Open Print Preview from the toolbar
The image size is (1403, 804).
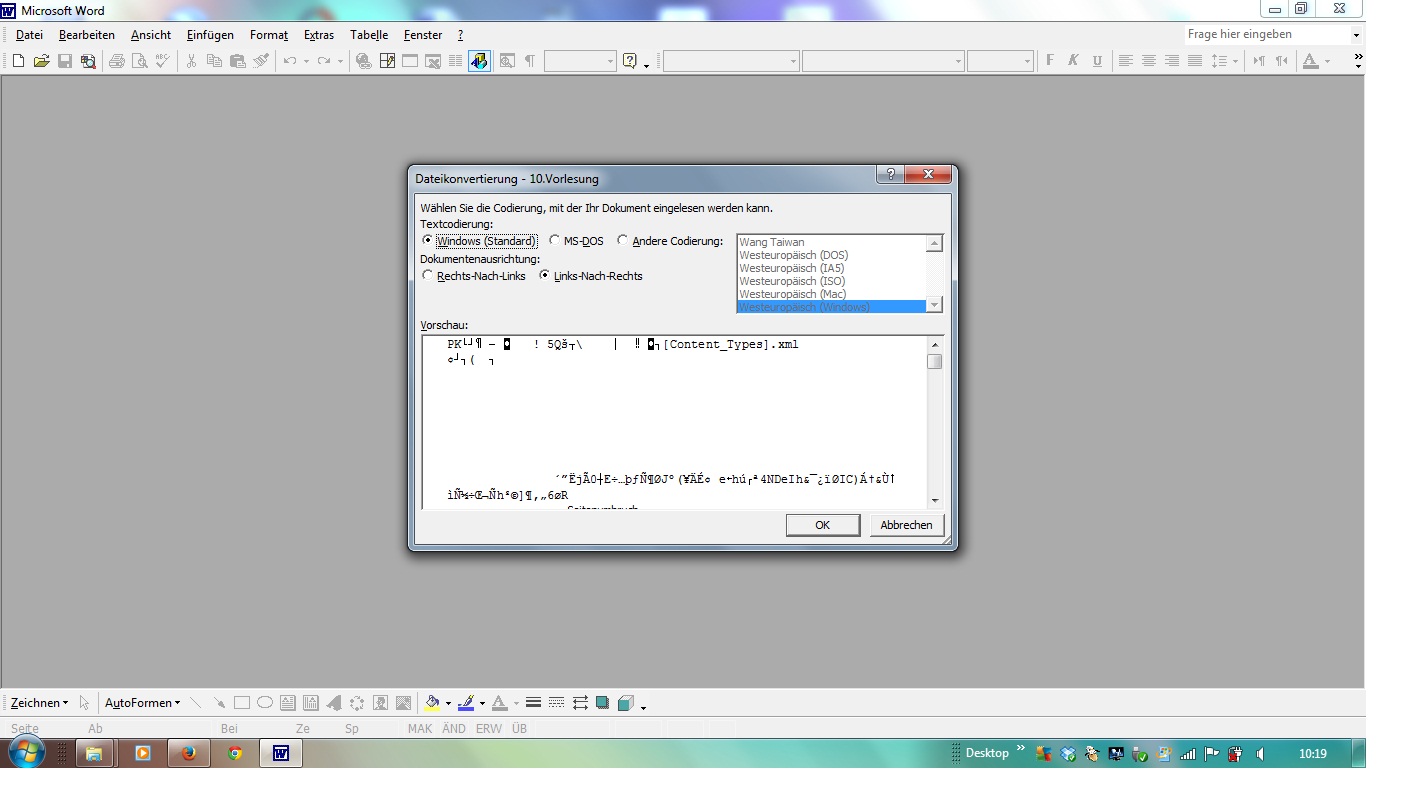(139, 61)
